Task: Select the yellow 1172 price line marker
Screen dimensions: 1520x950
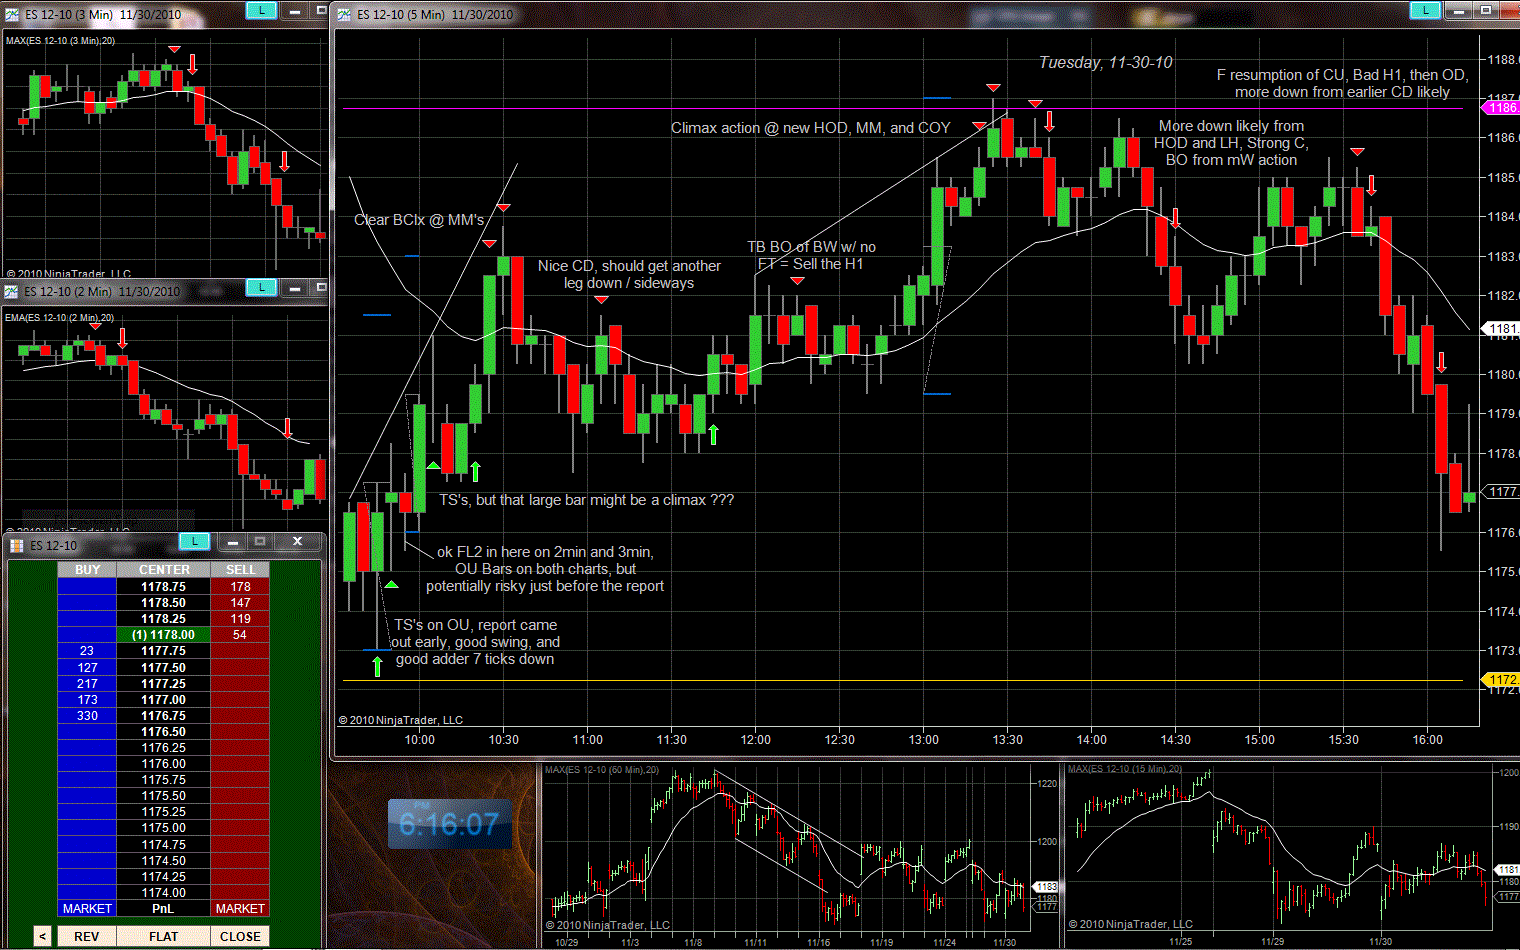Action: point(1500,680)
